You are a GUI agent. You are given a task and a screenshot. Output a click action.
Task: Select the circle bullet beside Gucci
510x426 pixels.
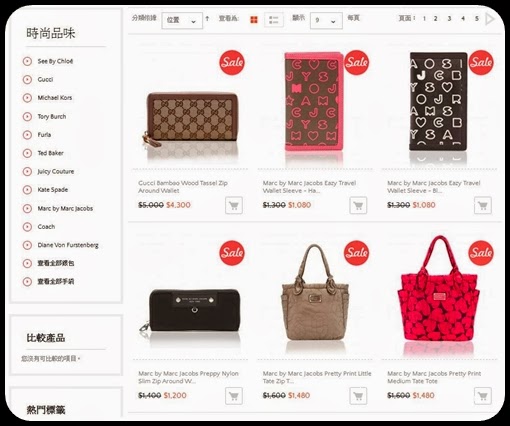click(27, 80)
